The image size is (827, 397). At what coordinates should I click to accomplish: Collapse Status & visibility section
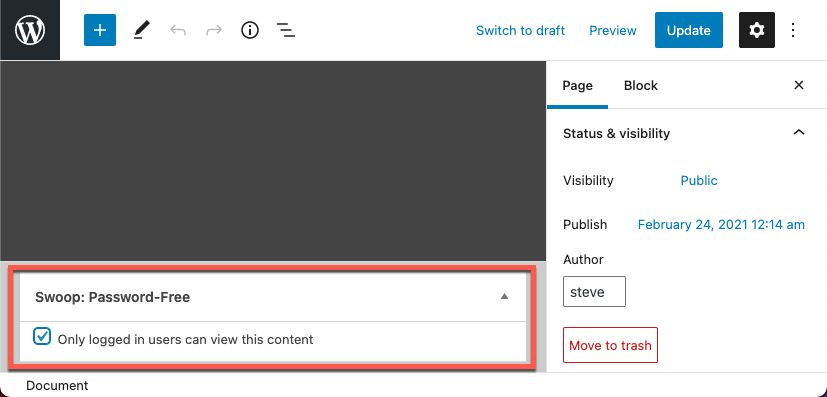799,132
